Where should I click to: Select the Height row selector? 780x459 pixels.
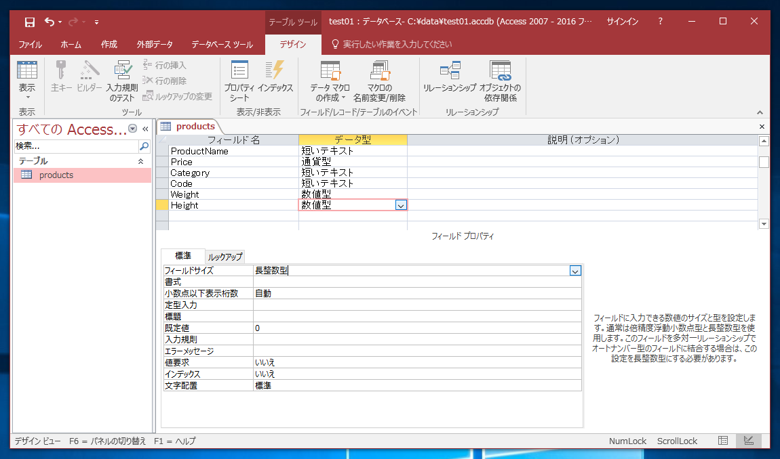162,205
